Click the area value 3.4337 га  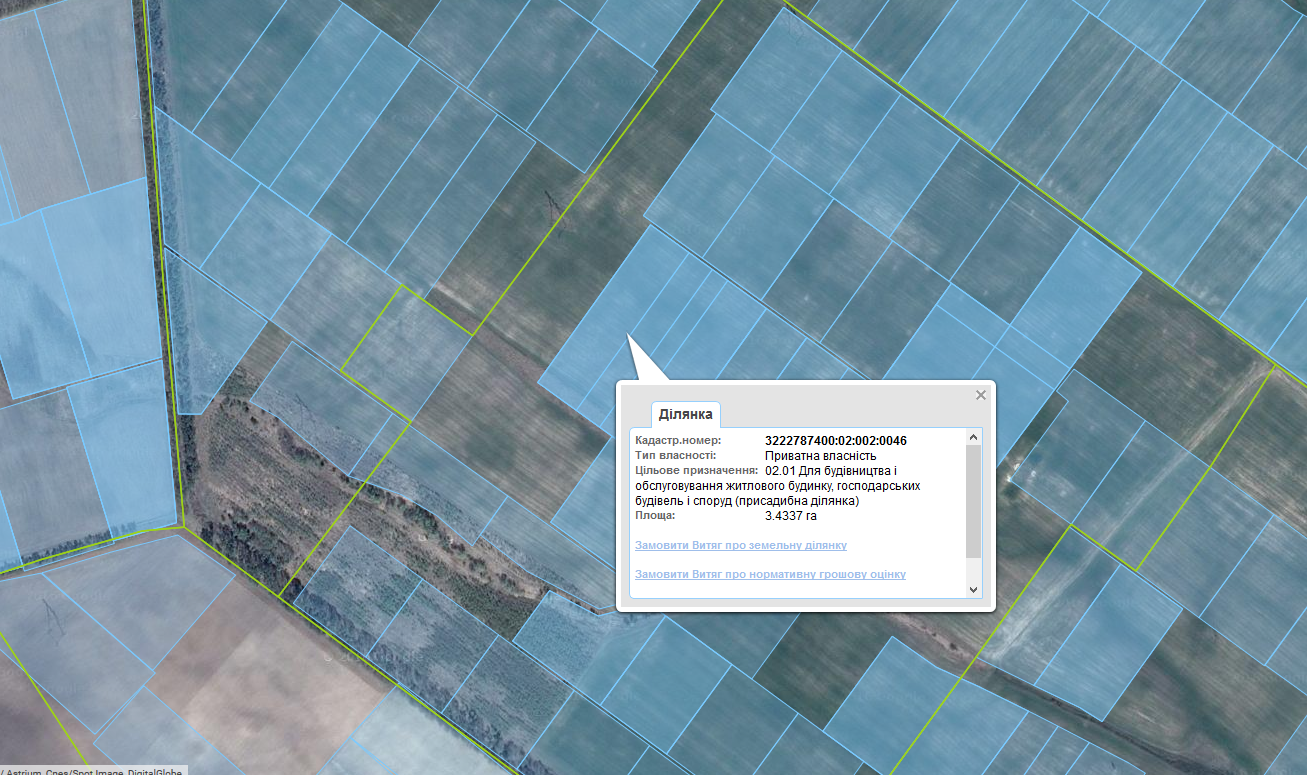point(791,516)
